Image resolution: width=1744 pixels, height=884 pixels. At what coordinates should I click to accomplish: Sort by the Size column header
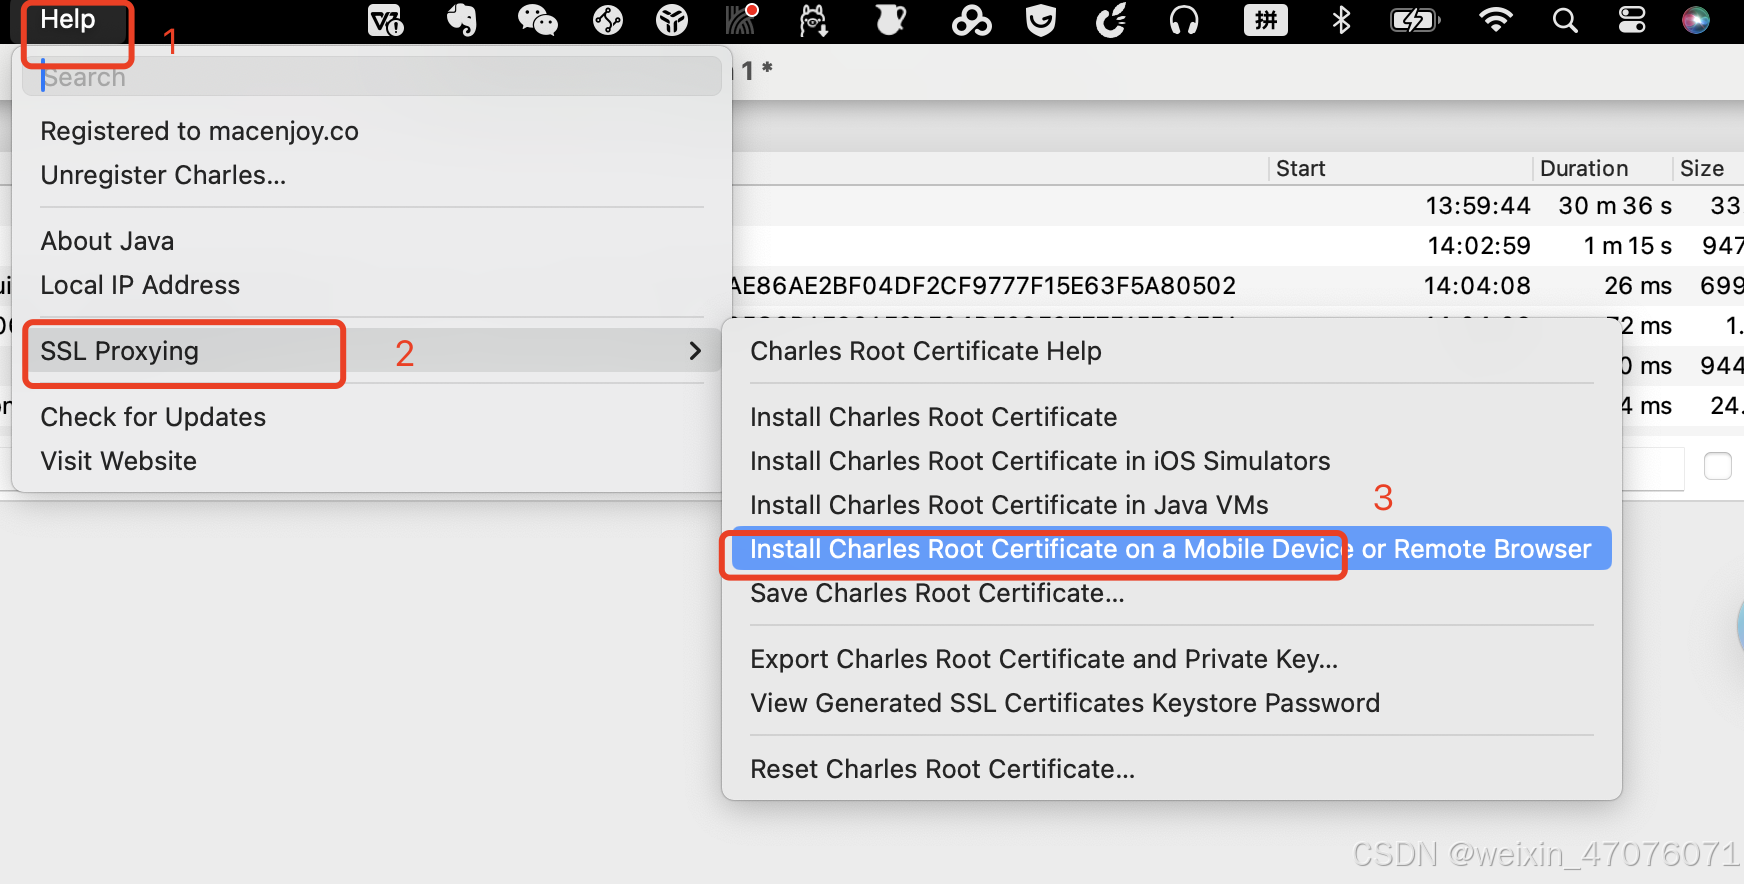click(1708, 169)
